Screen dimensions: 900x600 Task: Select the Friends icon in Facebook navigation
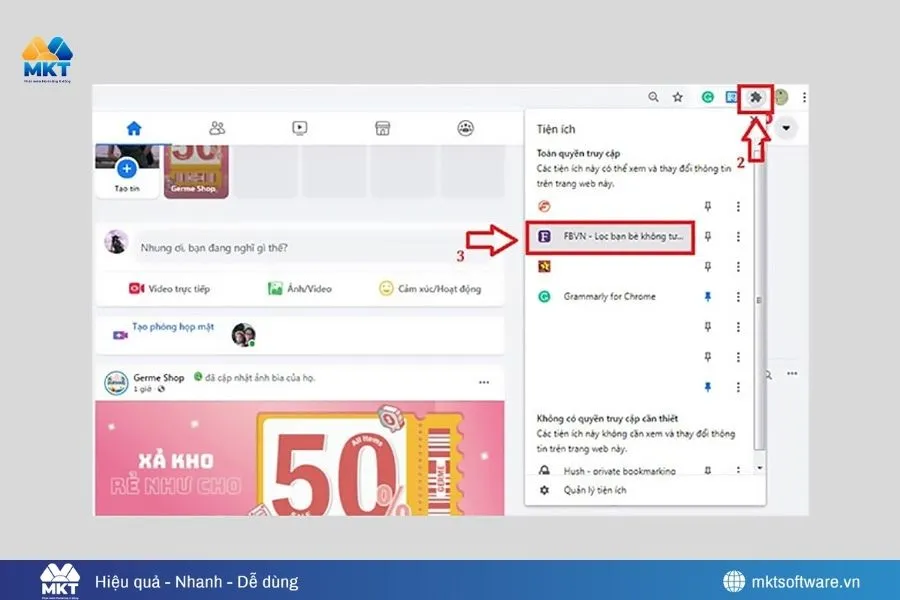pos(218,128)
